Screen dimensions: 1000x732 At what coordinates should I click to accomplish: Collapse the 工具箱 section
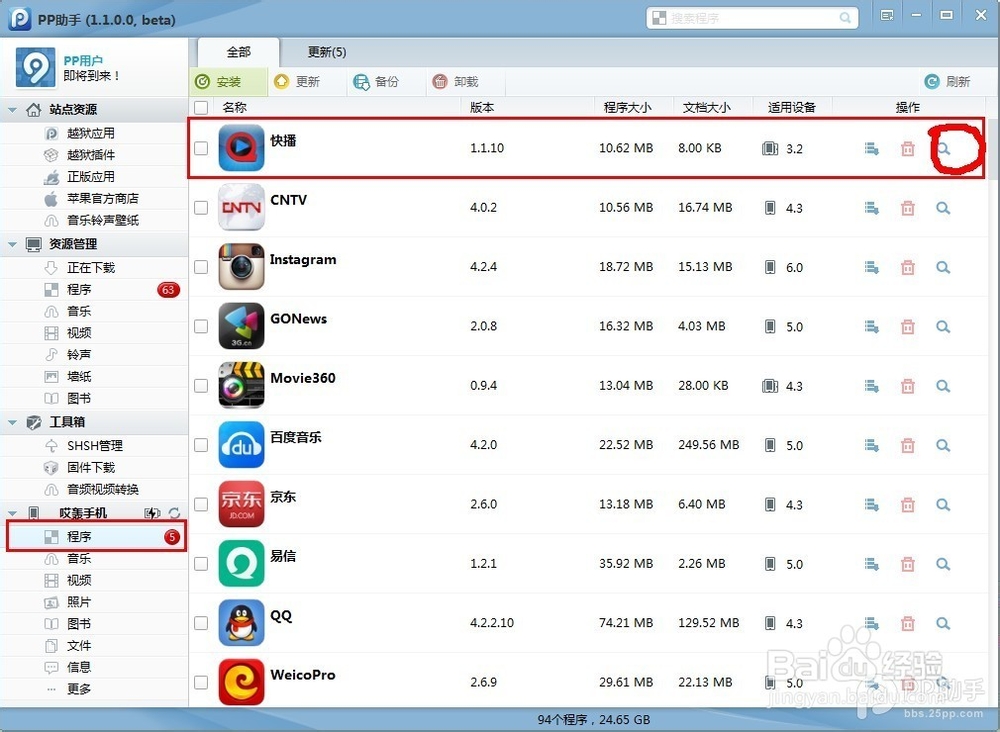click(x=13, y=422)
